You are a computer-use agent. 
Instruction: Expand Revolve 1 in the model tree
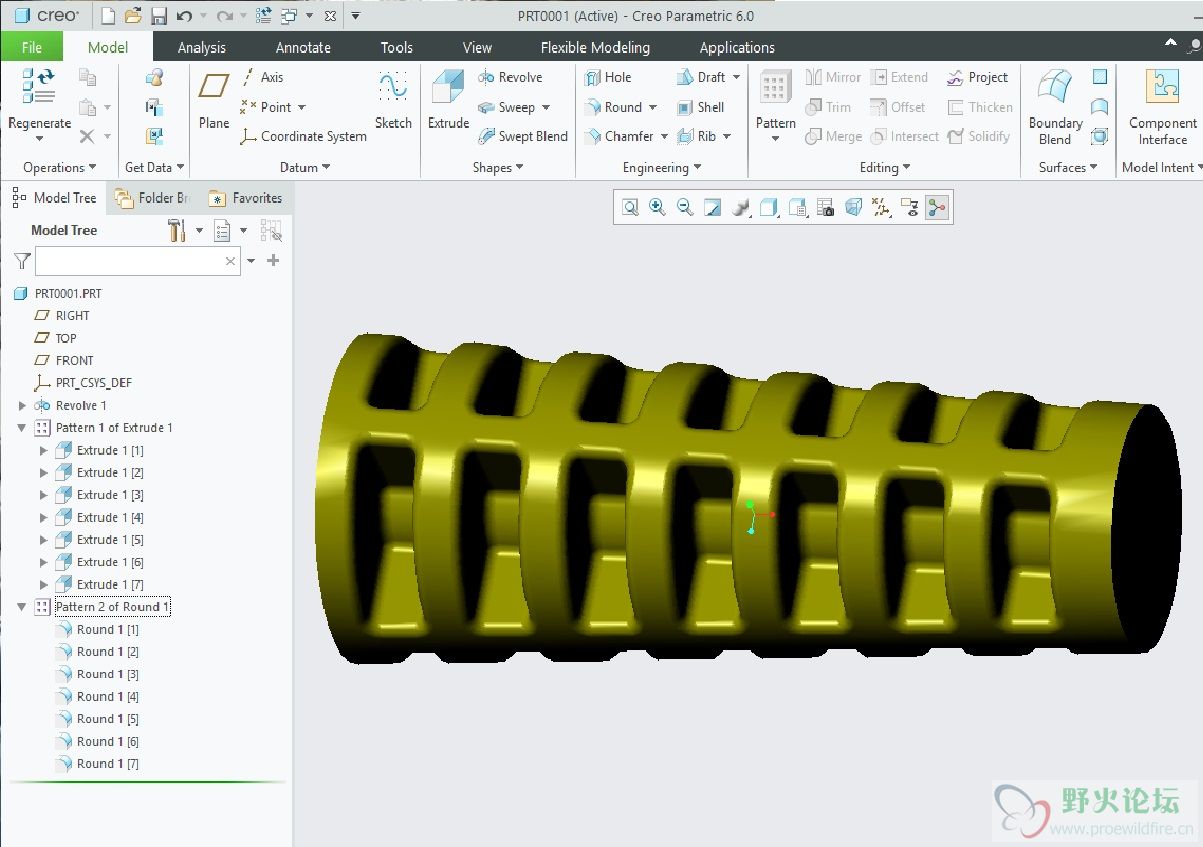[x=23, y=406]
